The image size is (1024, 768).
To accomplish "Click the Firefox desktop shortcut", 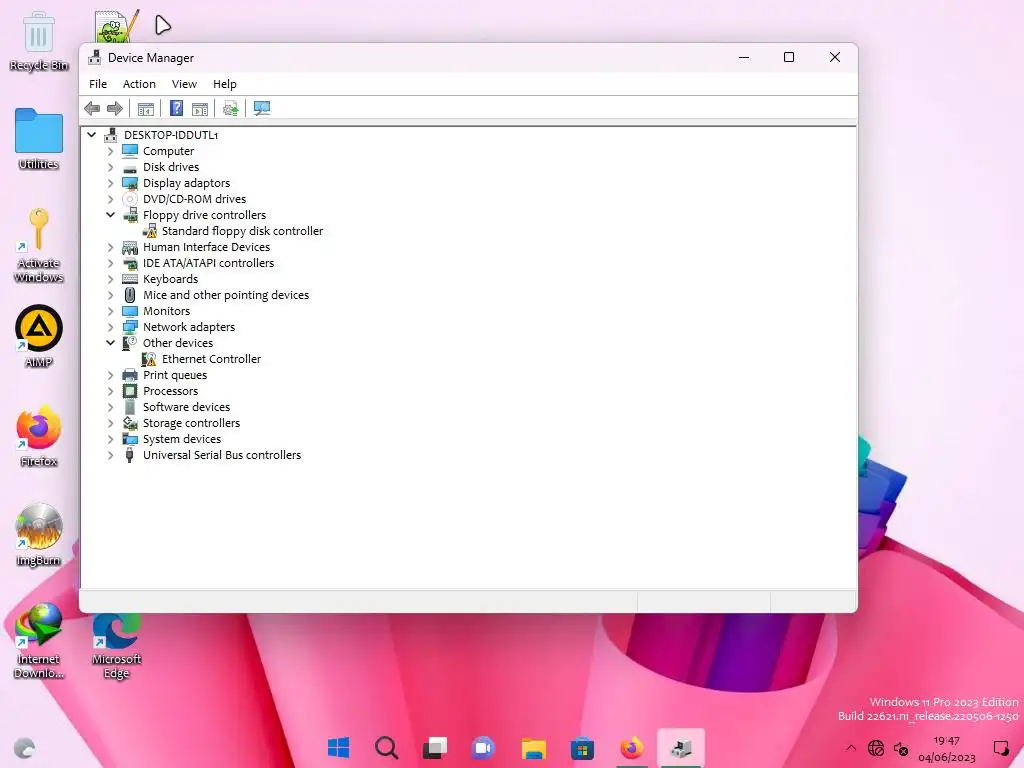I will click(x=39, y=436).
